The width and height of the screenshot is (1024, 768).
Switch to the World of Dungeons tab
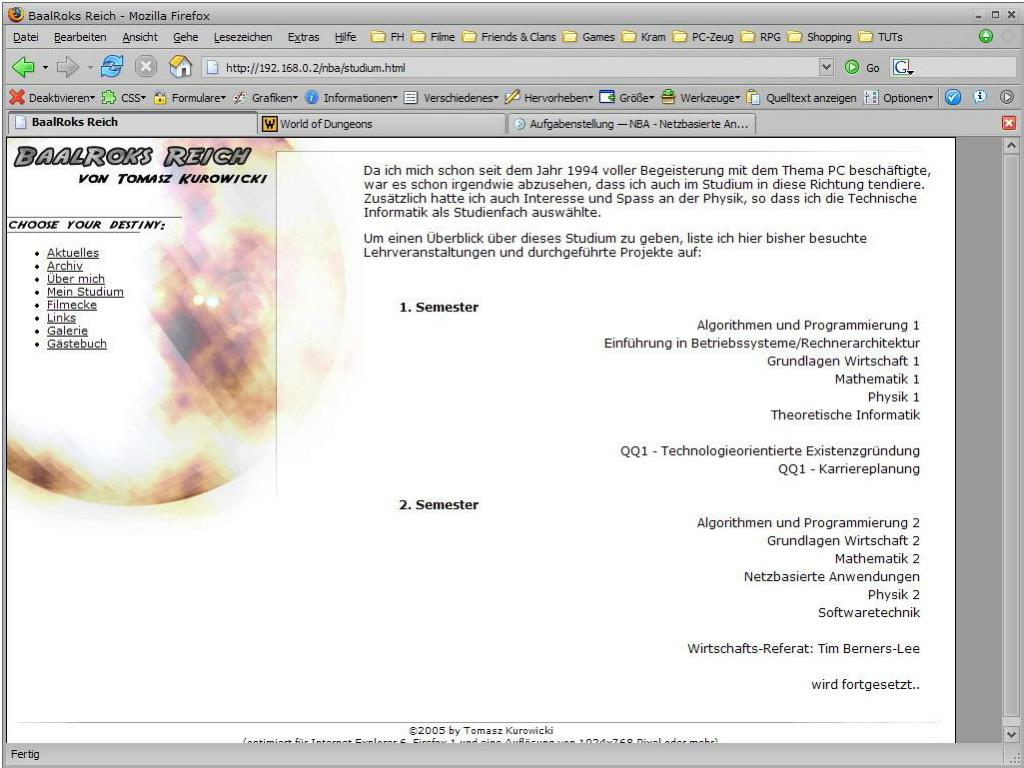click(x=381, y=123)
